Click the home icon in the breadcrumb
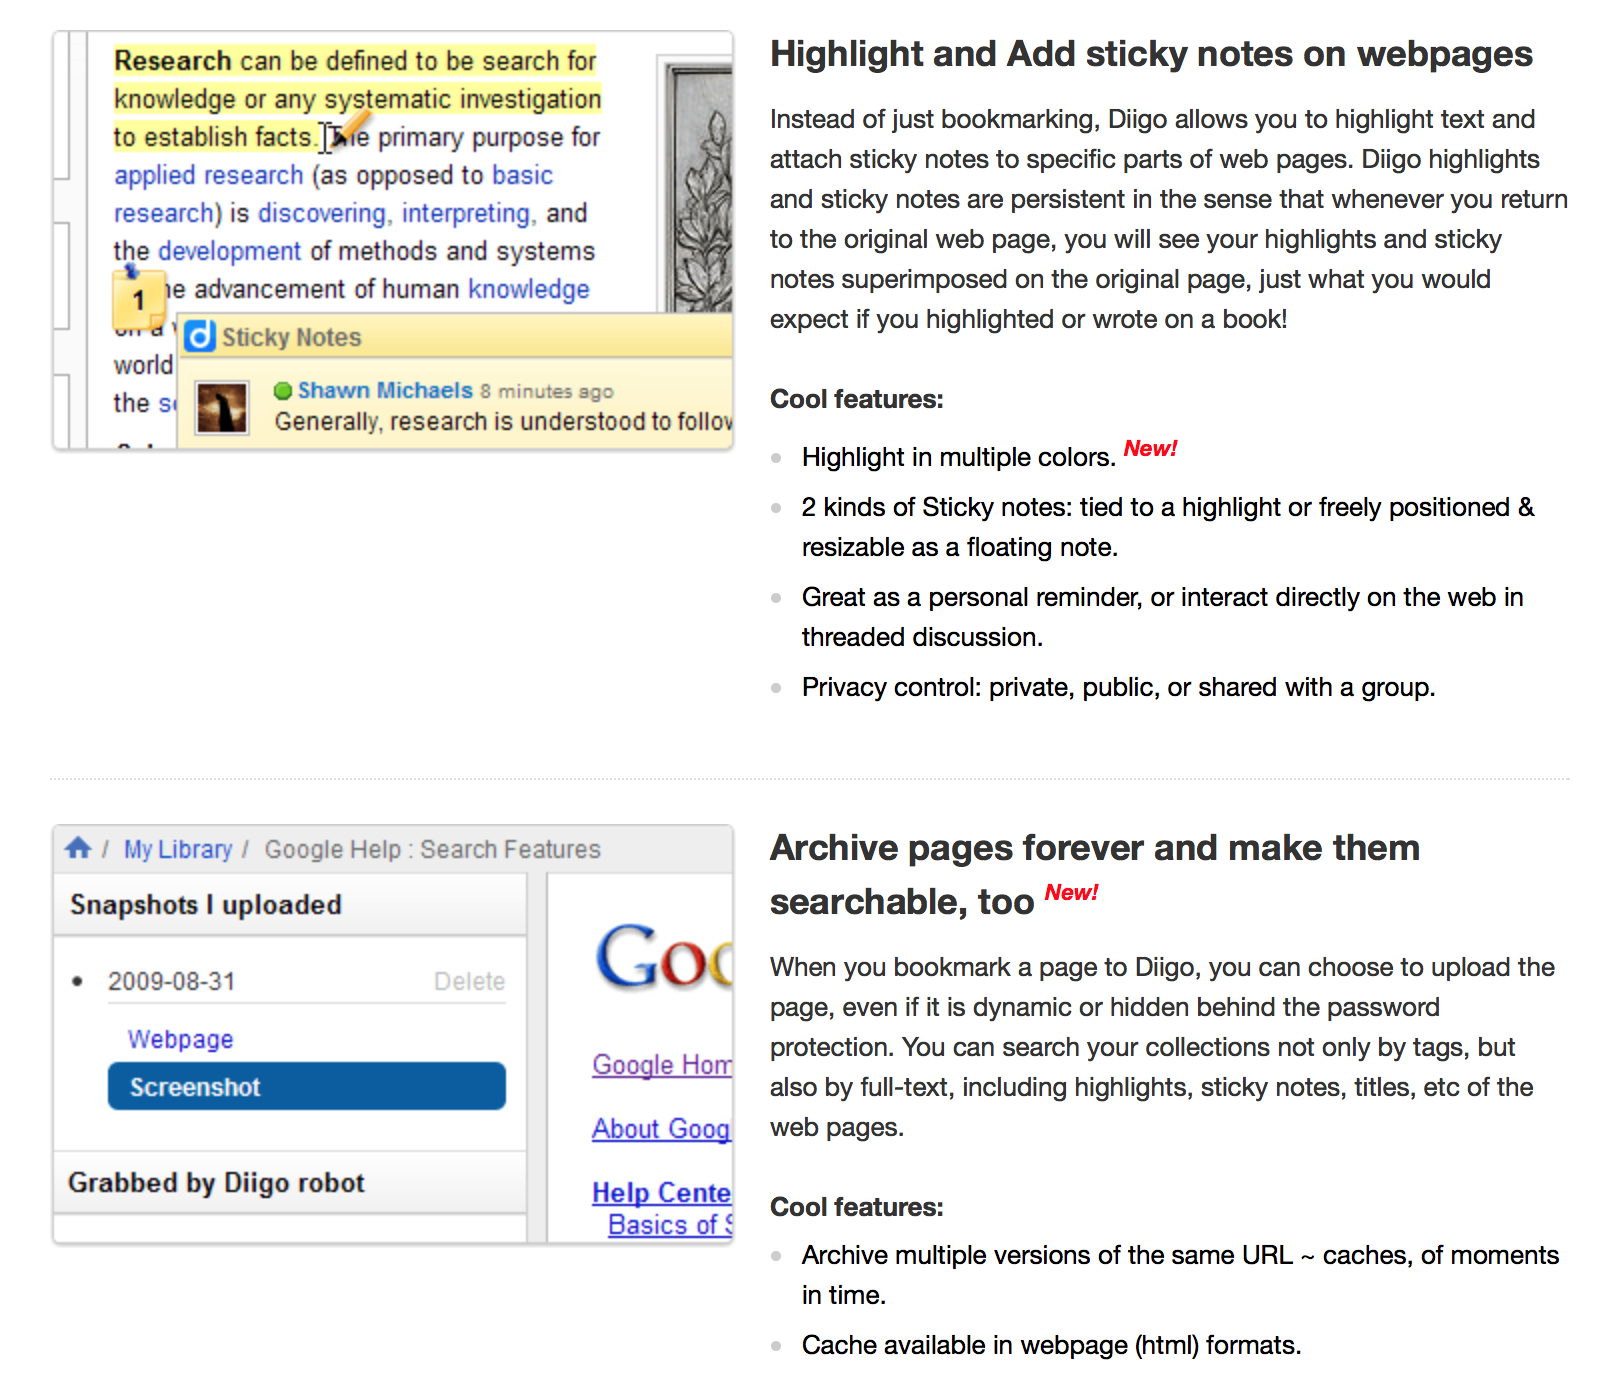 tap(78, 848)
